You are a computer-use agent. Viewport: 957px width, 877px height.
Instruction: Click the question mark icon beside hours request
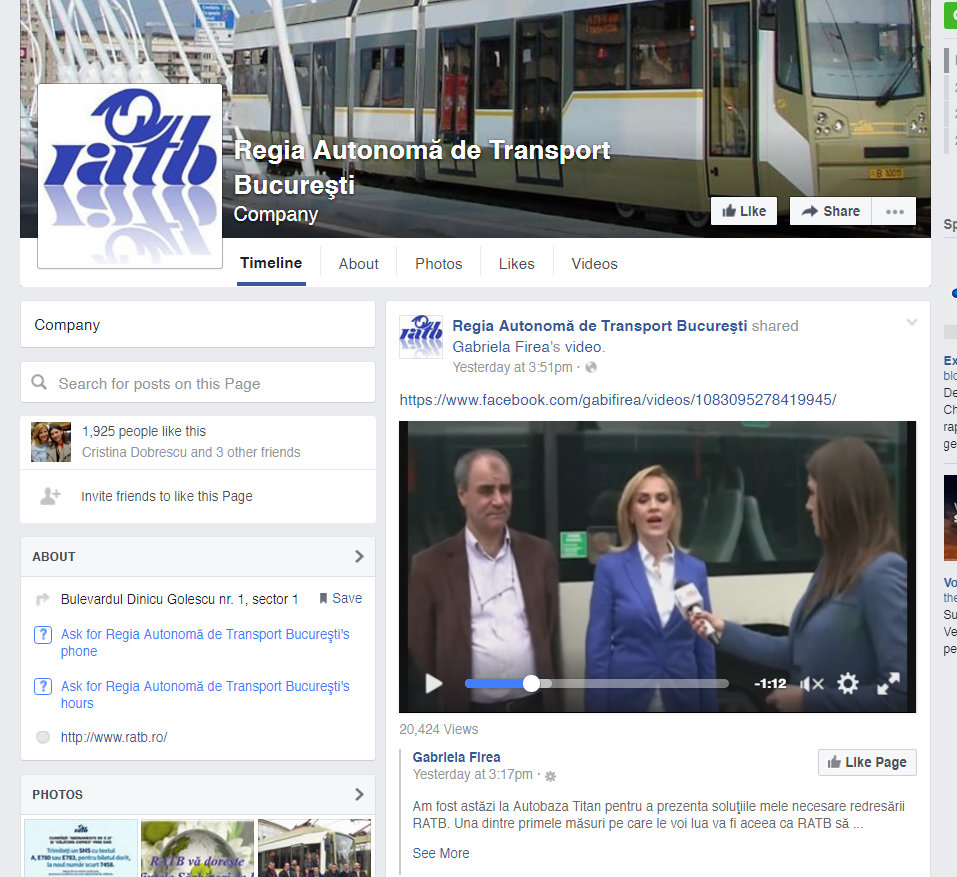(x=42, y=687)
